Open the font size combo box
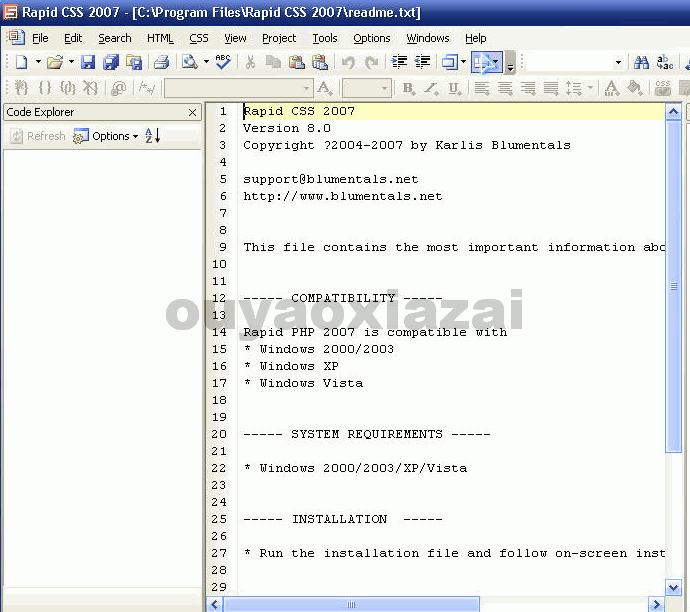The height and width of the screenshot is (612, 690). [x=367, y=88]
